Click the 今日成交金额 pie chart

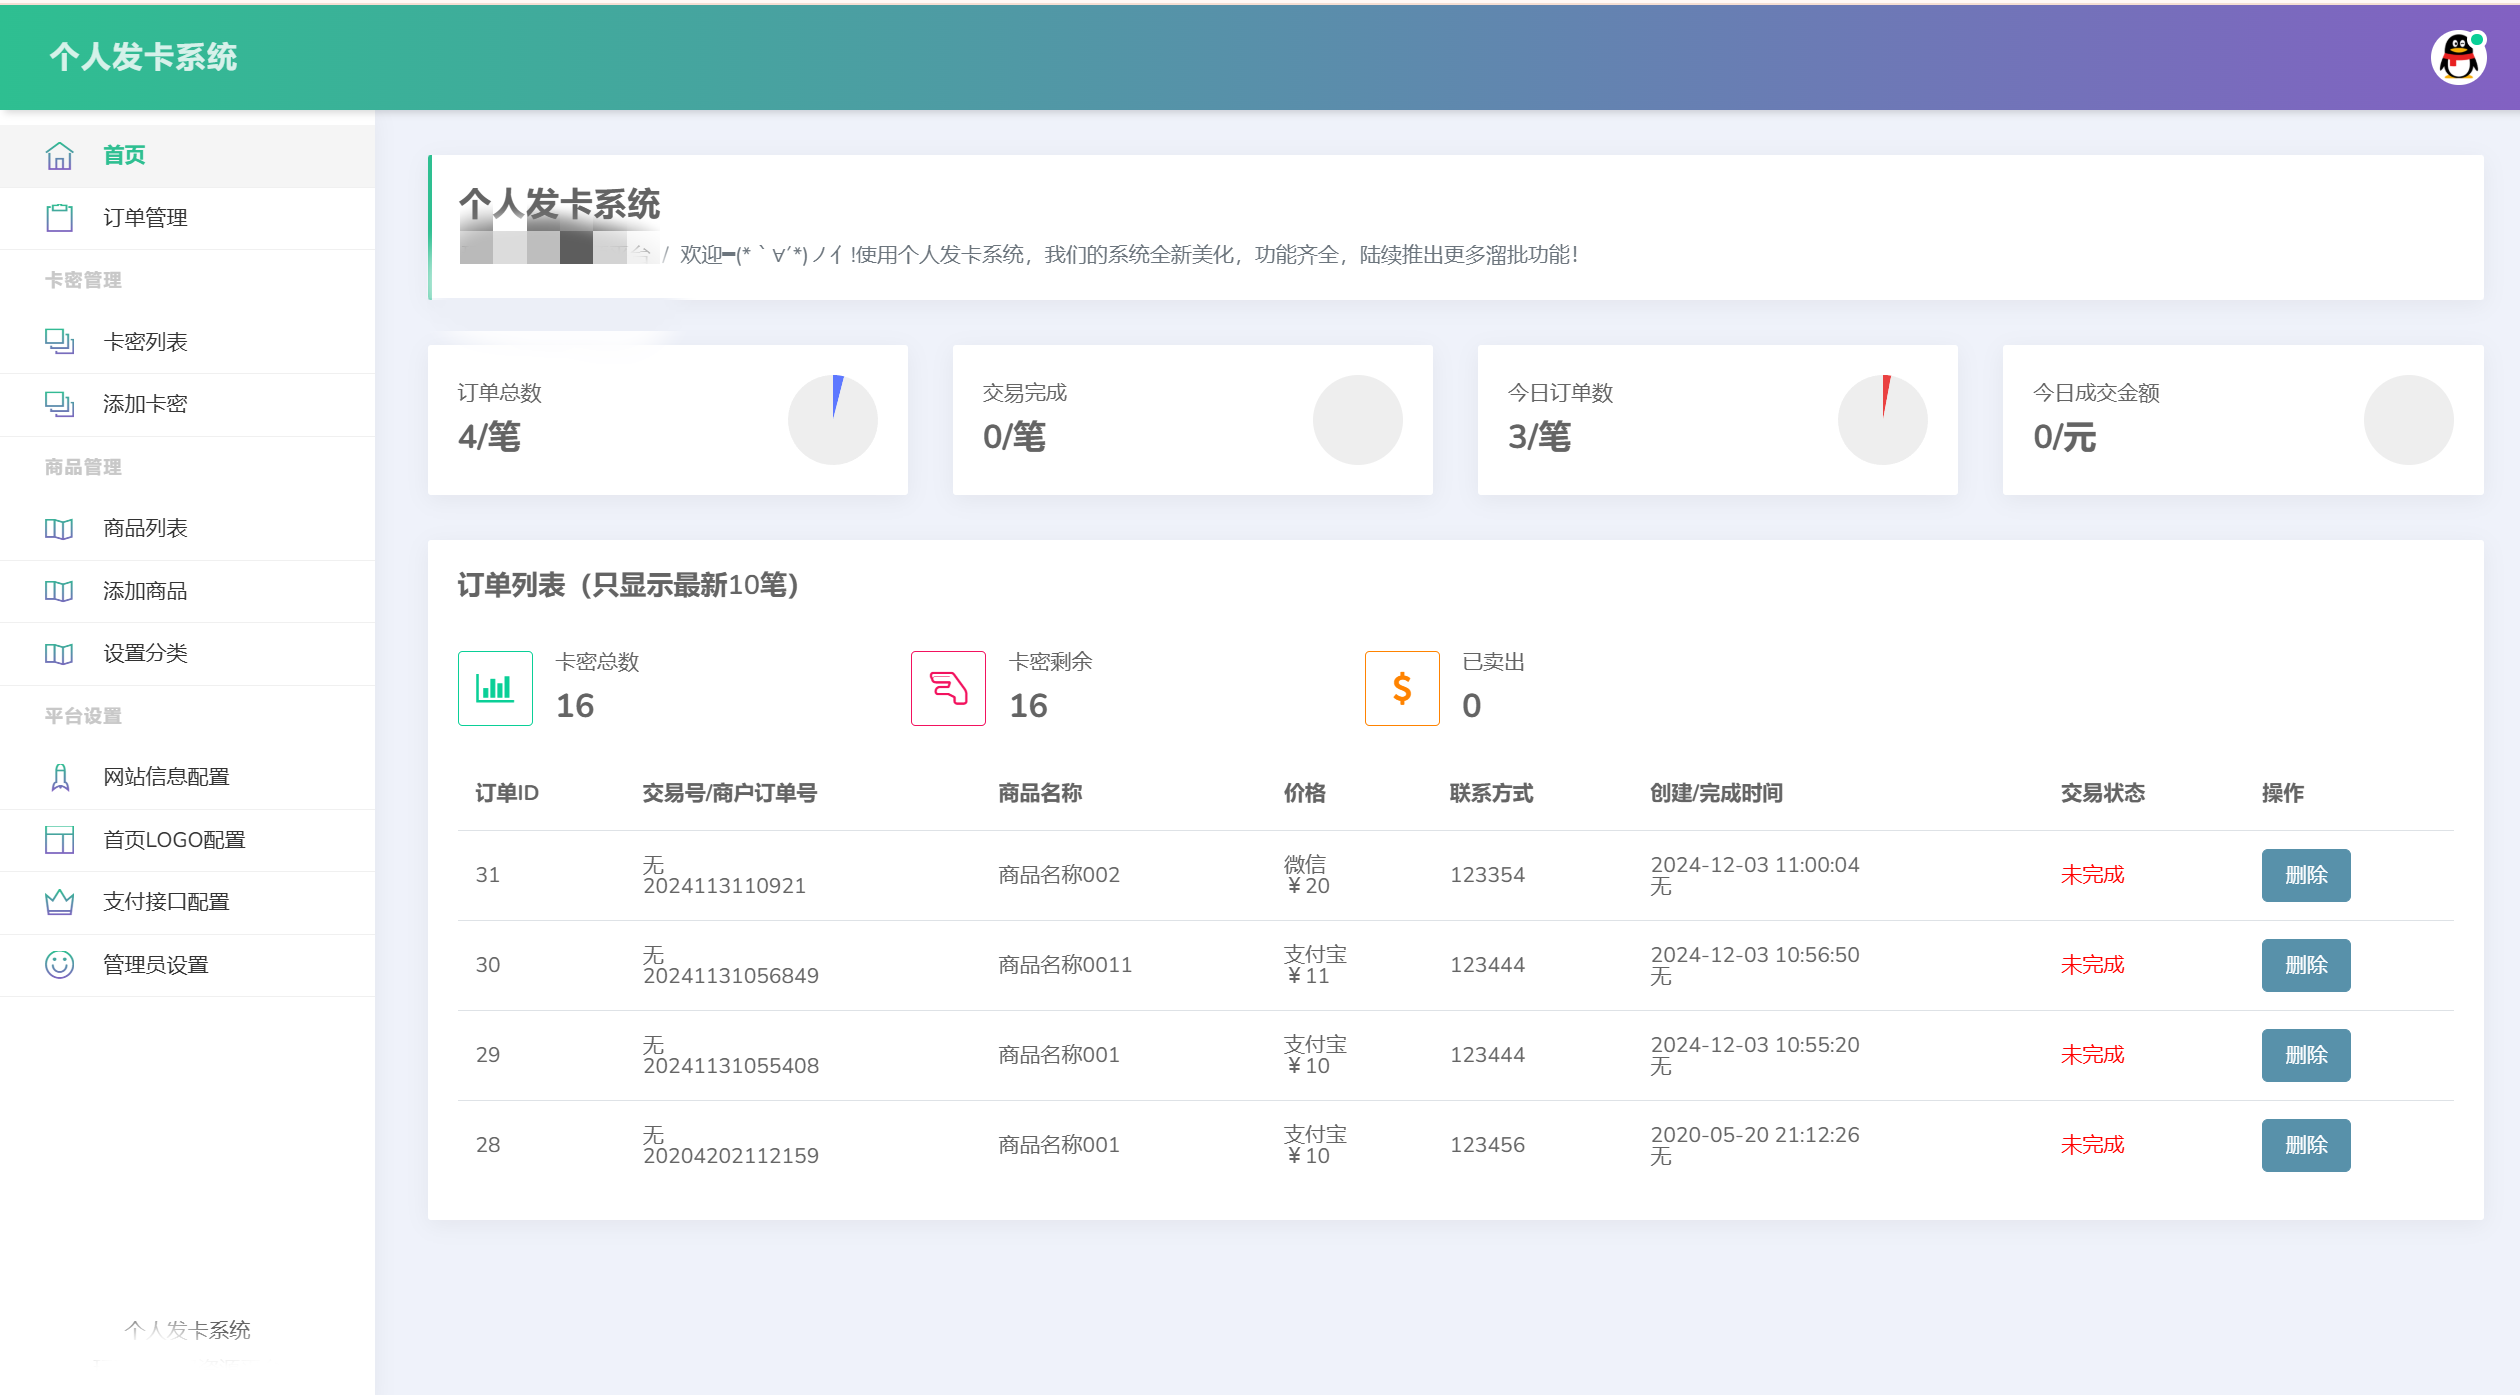[2409, 420]
